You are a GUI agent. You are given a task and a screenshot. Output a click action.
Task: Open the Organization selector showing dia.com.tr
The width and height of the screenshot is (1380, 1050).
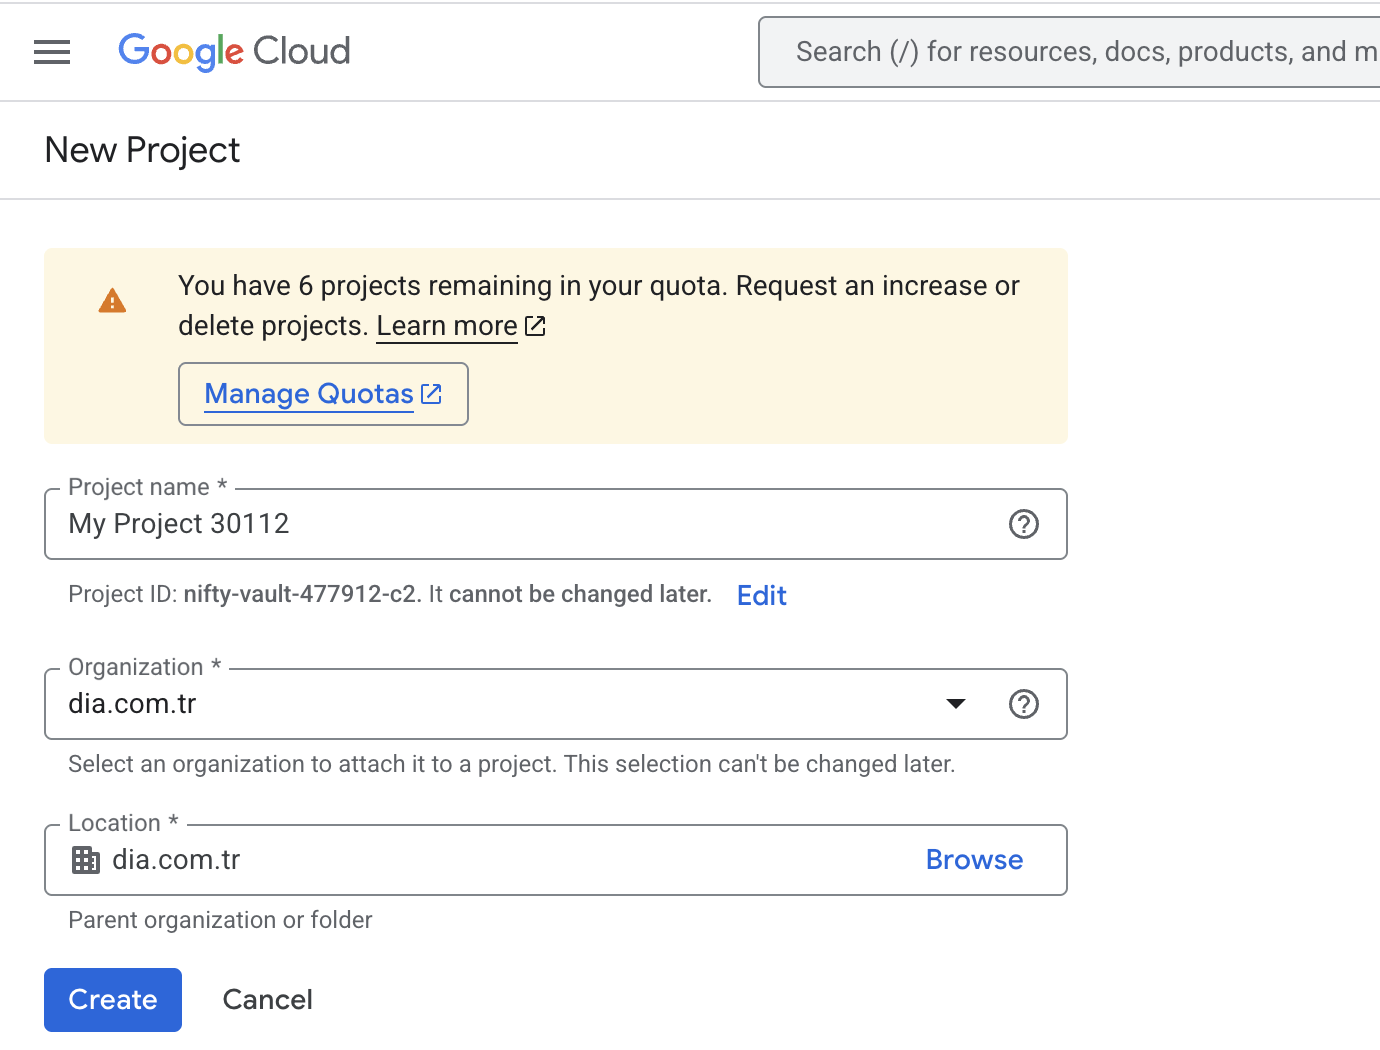click(500, 704)
